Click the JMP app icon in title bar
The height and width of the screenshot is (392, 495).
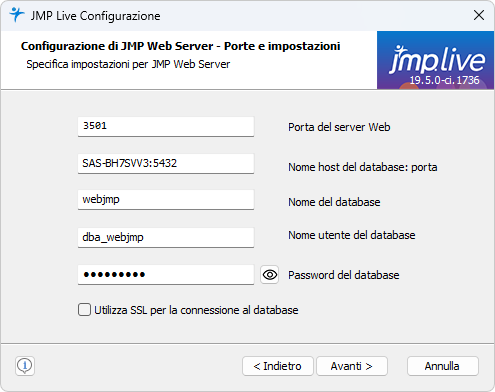coord(16,15)
